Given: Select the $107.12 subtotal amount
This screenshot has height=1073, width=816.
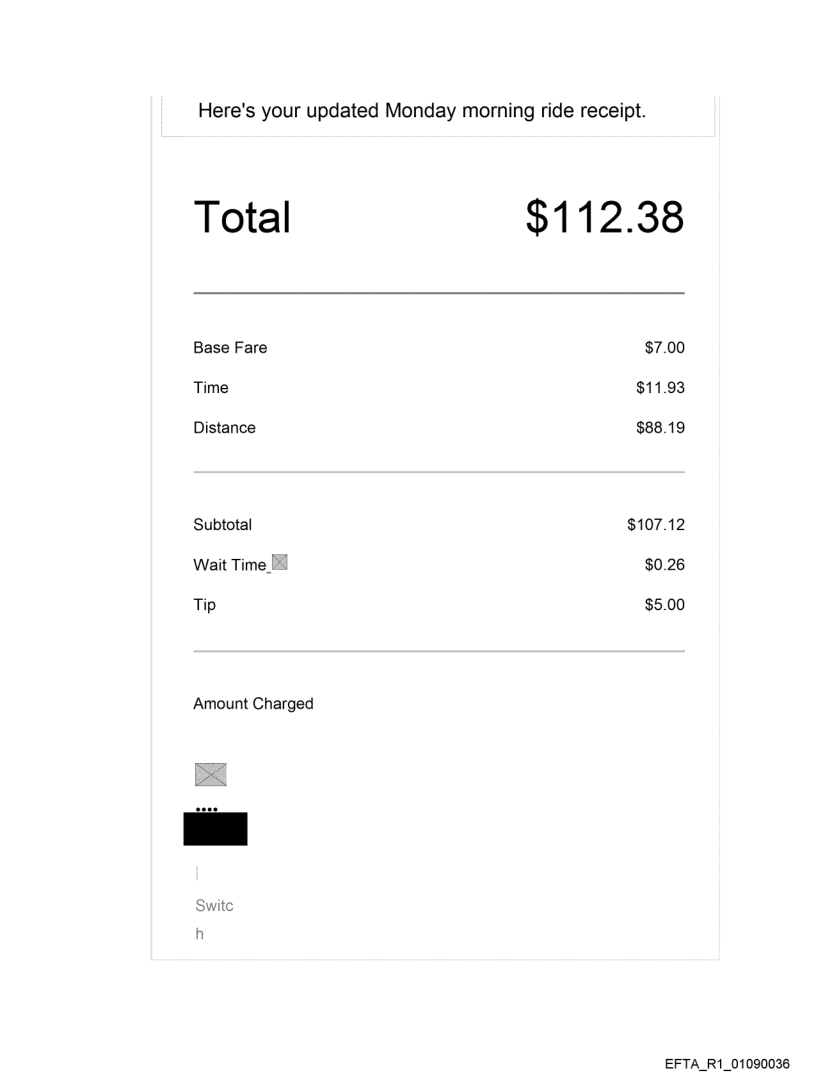Looking at the screenshot, I should pyautogui.click(x=656, y=524).
